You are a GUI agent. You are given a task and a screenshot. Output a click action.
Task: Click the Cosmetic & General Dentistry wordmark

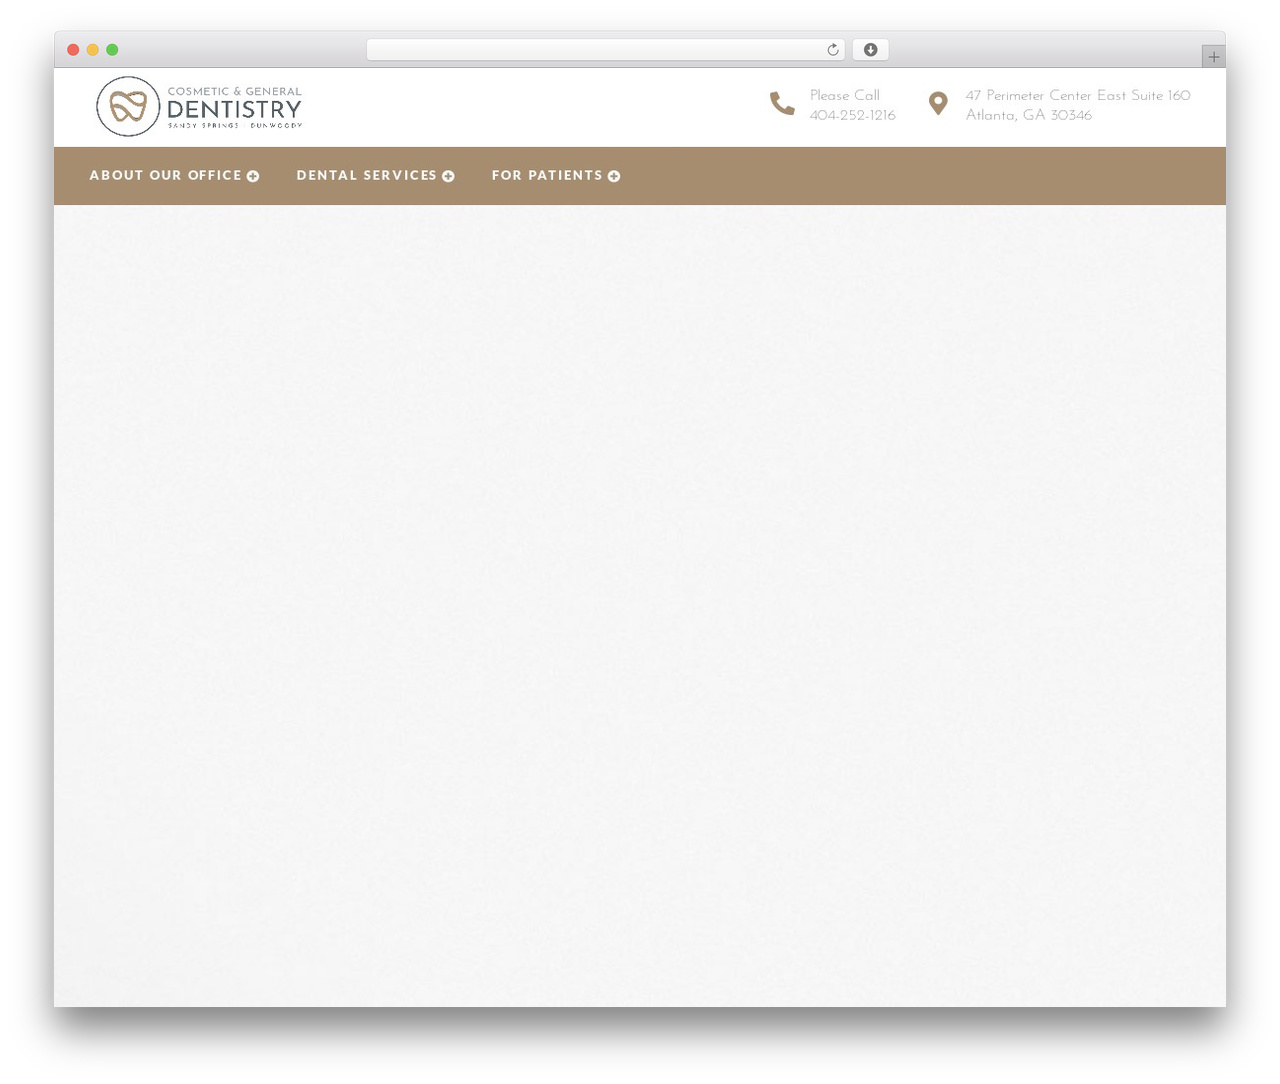click(234, 107)
